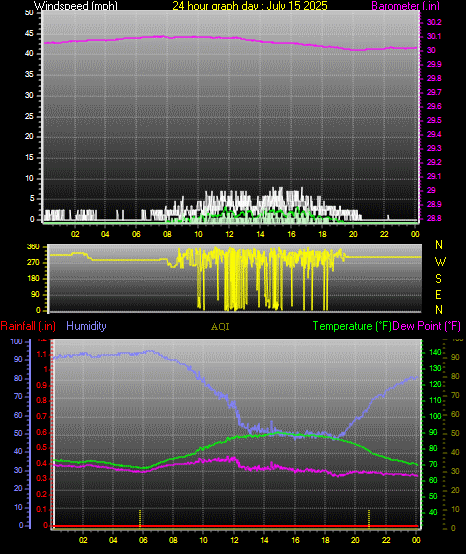Click the 60 value on blue humidity axis
Image resolution: width=466 pixels, height=554 pixels.
coord(18,415)
